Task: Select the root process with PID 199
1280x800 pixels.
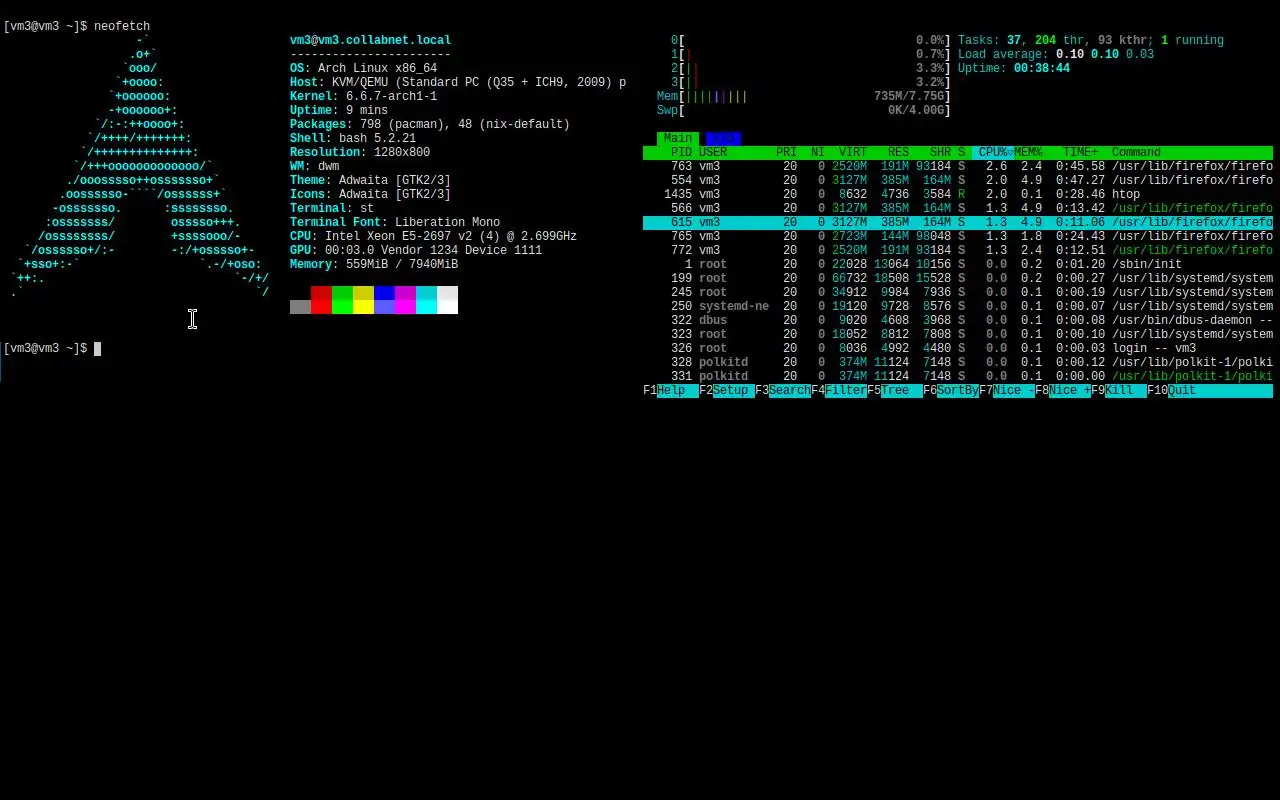Action: pyautogui.click(x=958, y=278)
